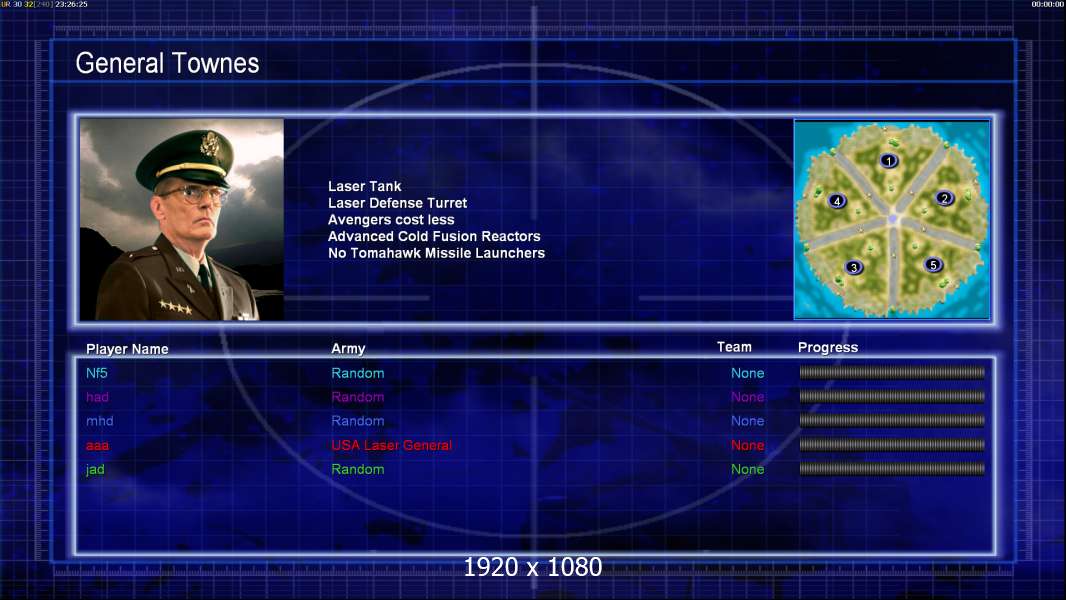Click Random army in had row
This screenshot has height=600, width=1066.
pos(358,397)
